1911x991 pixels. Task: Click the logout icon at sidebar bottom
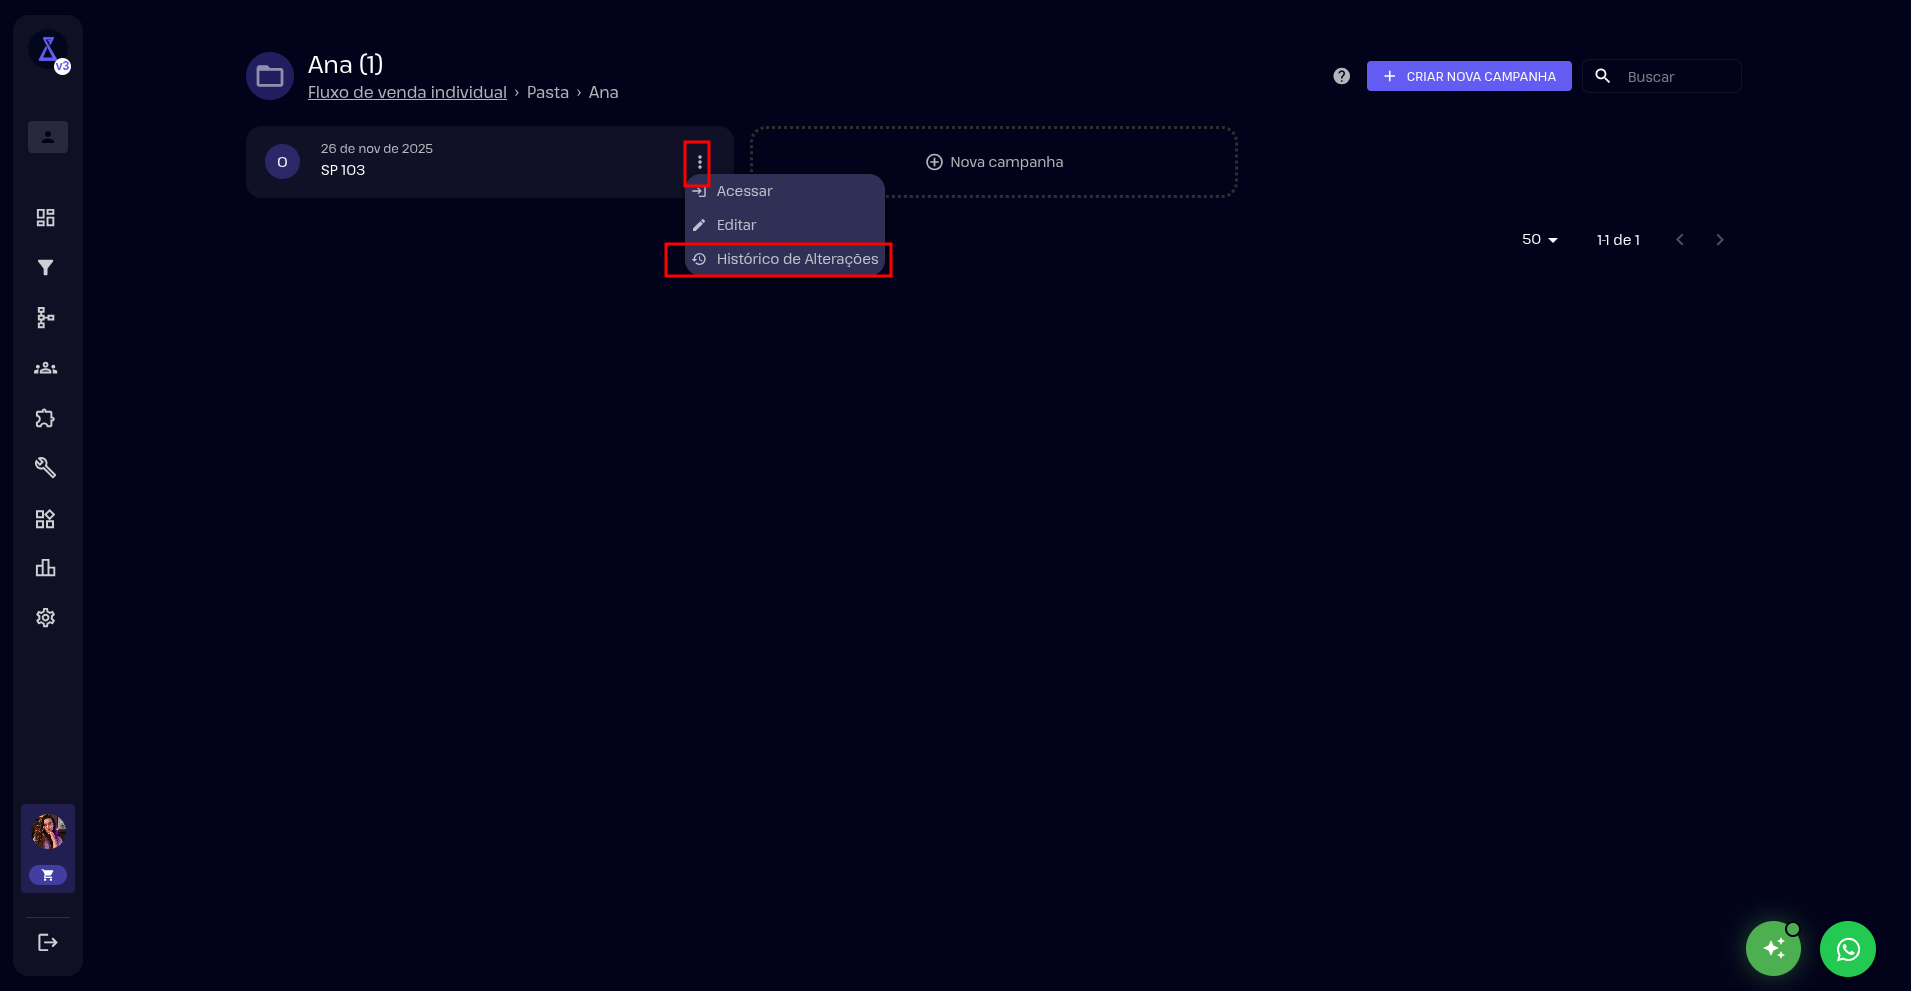point(47,942)
